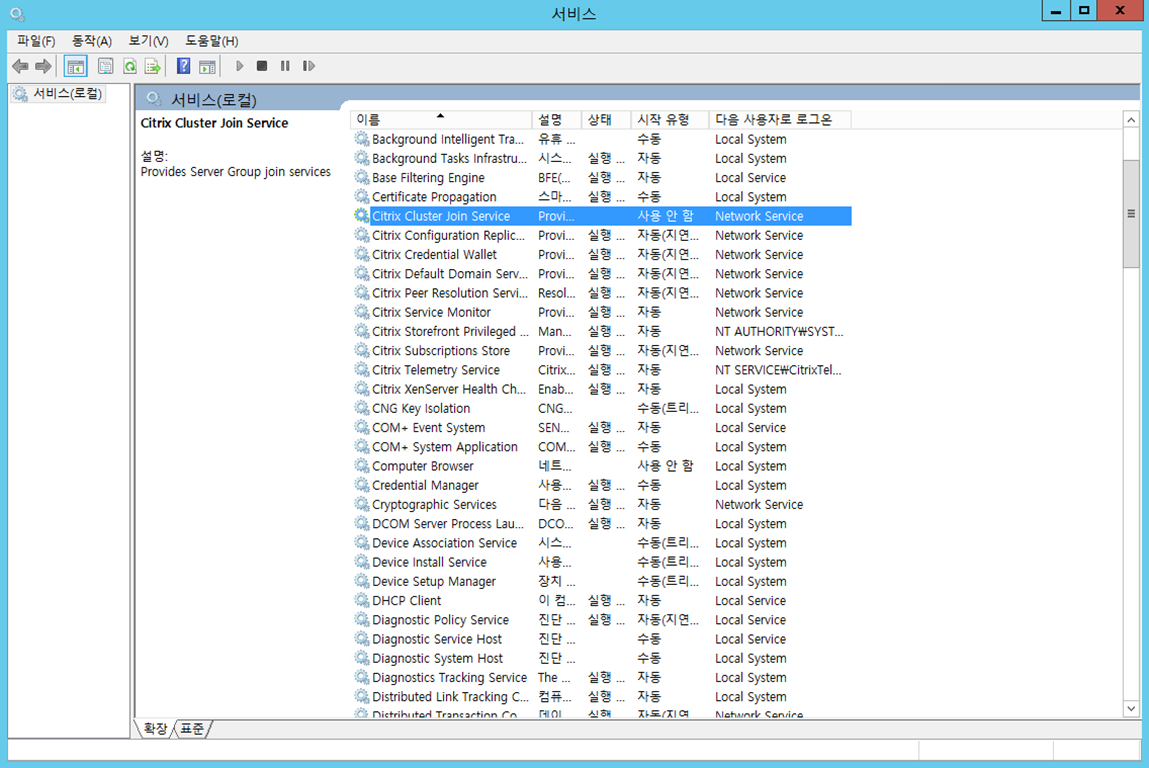Screen dimensions: 1149x768
Task: Select Diagnostic Service Host row
Action: (601, 639)
